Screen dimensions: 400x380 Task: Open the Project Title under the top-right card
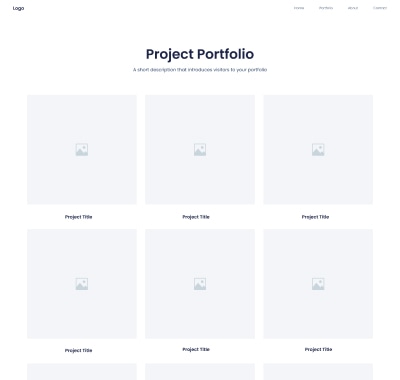pyautogui.click(x=315, y=217)
